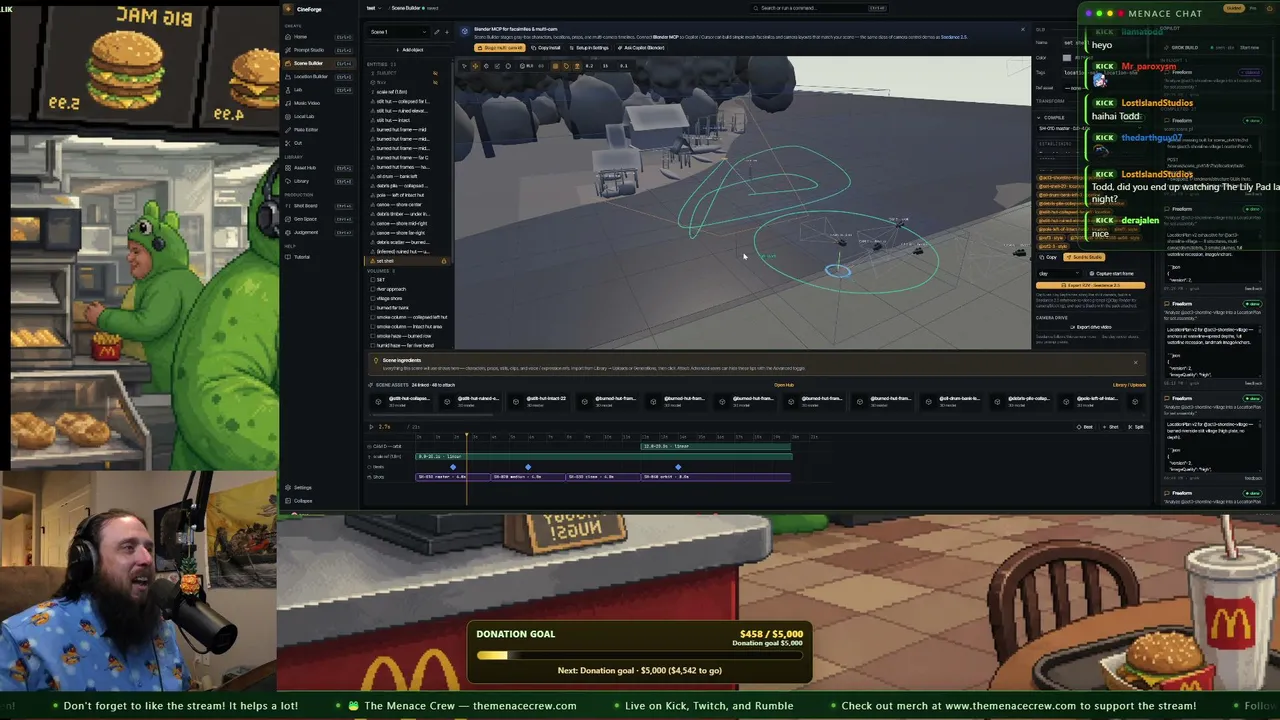Open the Open Hub link

click(784, 385)
